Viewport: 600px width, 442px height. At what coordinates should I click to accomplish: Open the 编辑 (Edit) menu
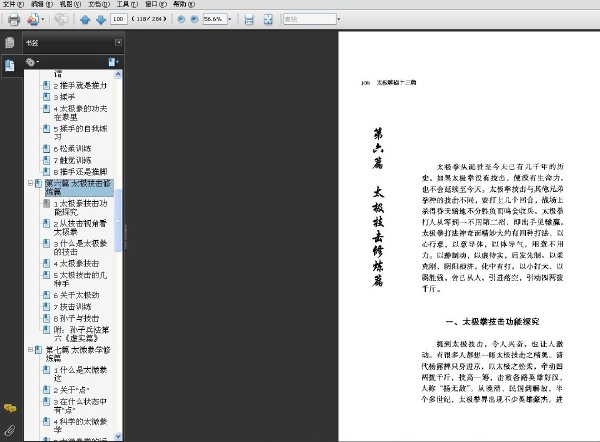click(42, 4)
